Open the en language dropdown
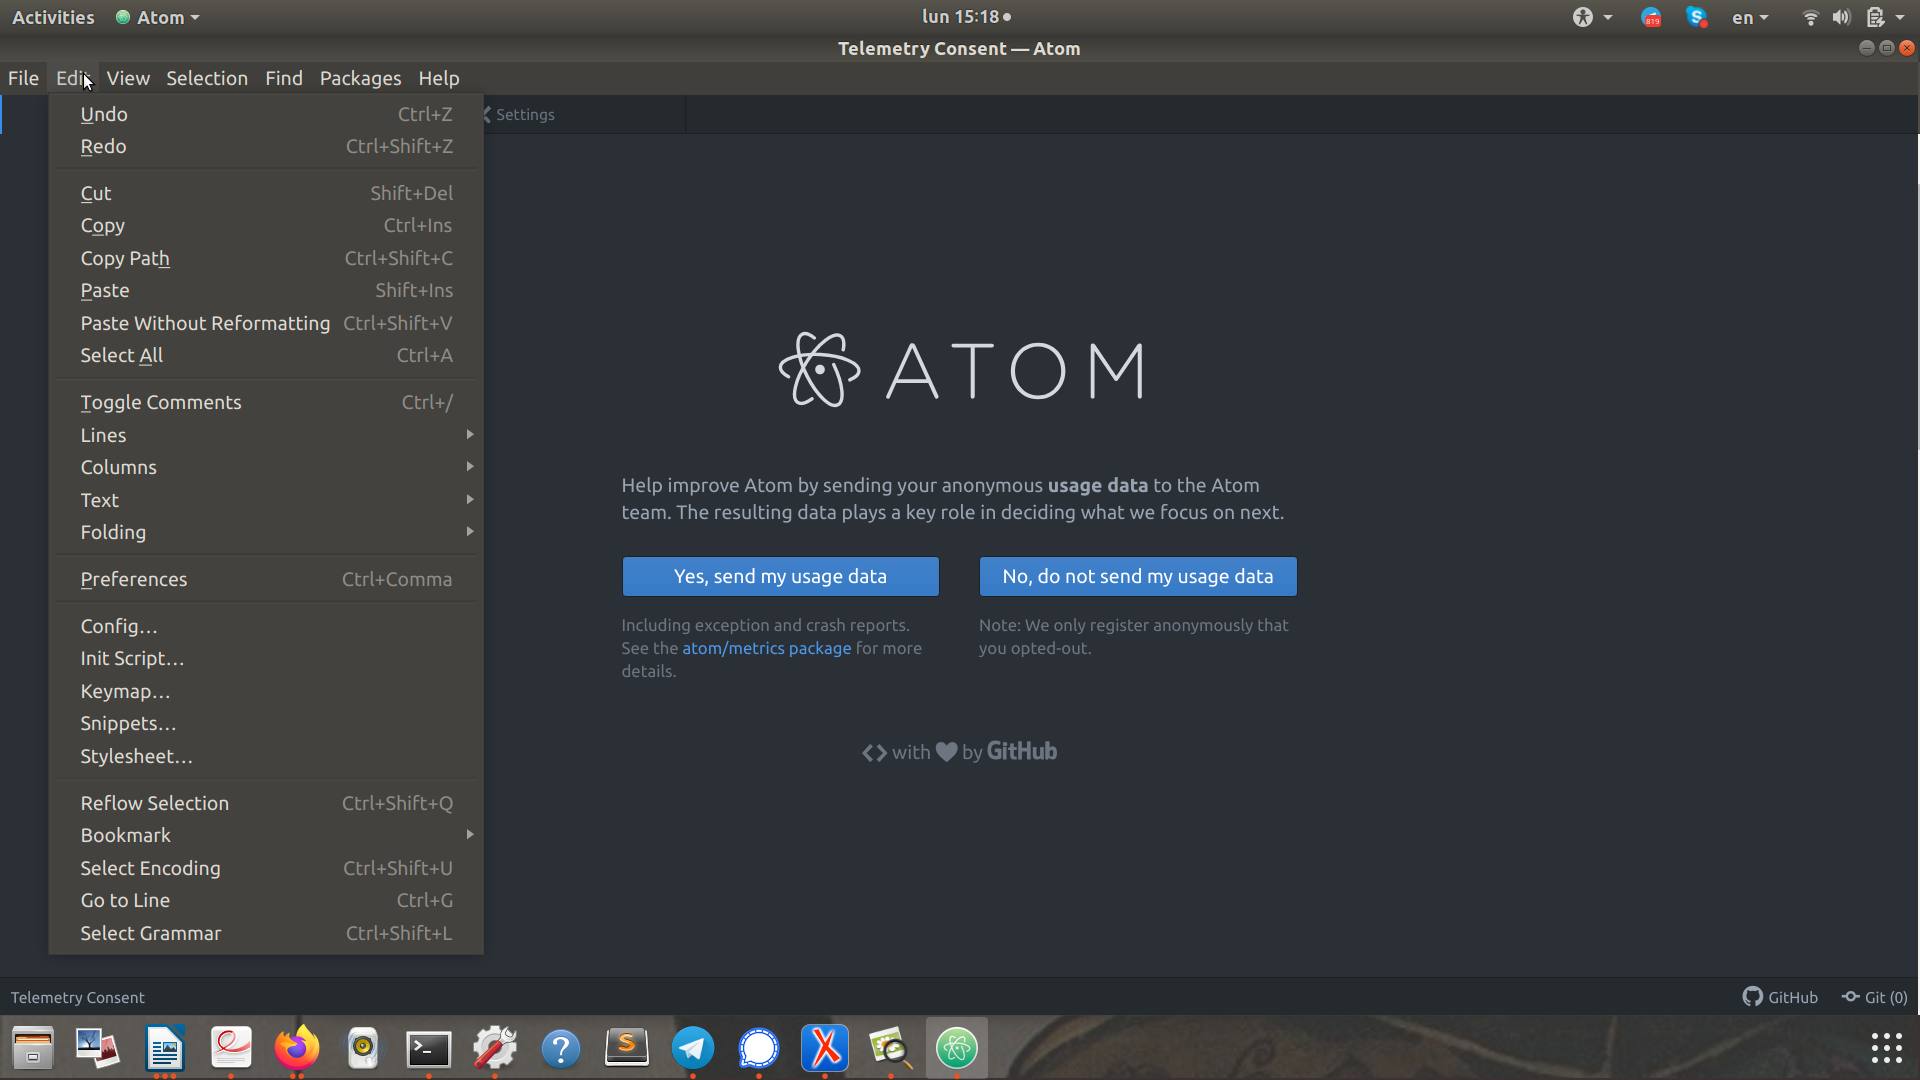 point(1750,17)
